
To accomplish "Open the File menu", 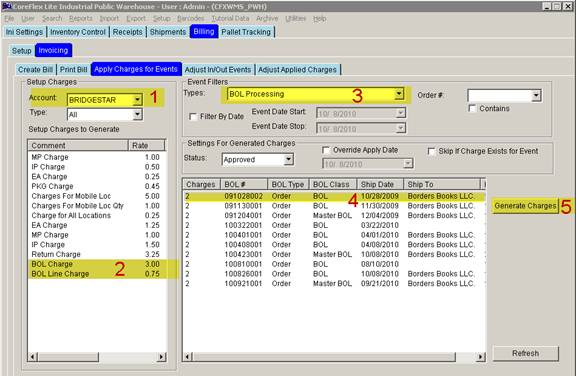I will (x=9, y=18).
